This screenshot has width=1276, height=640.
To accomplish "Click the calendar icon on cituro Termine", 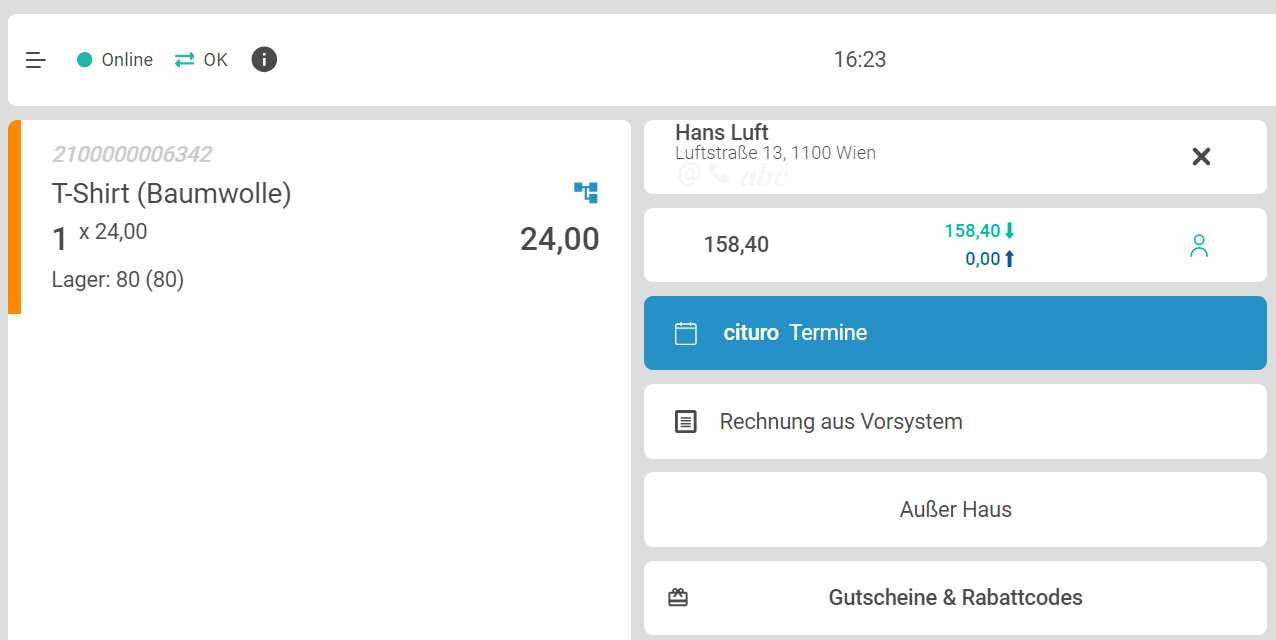I will (686, 333).
